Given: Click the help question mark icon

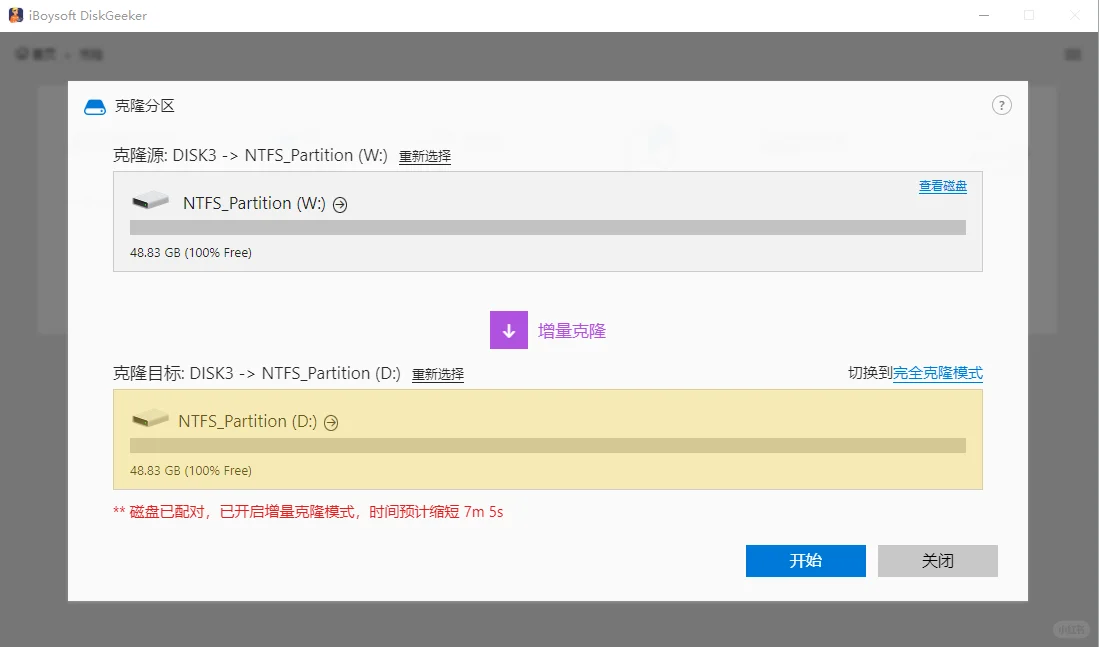Looking at the screenshot, I should [1001, 106].
